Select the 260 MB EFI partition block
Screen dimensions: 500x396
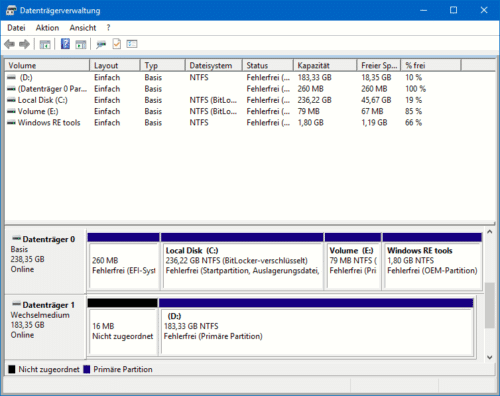coord(123,261)
